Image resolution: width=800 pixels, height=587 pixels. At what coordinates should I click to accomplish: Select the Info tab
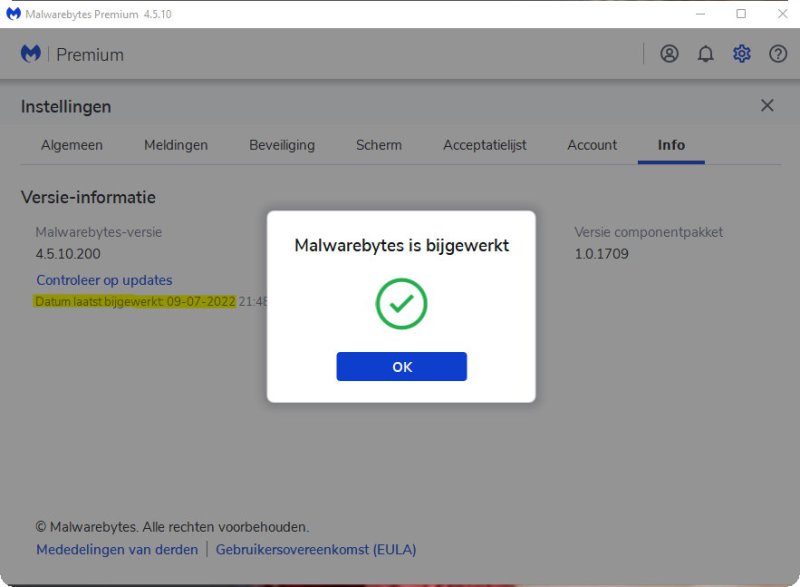(x=671, y=145)
